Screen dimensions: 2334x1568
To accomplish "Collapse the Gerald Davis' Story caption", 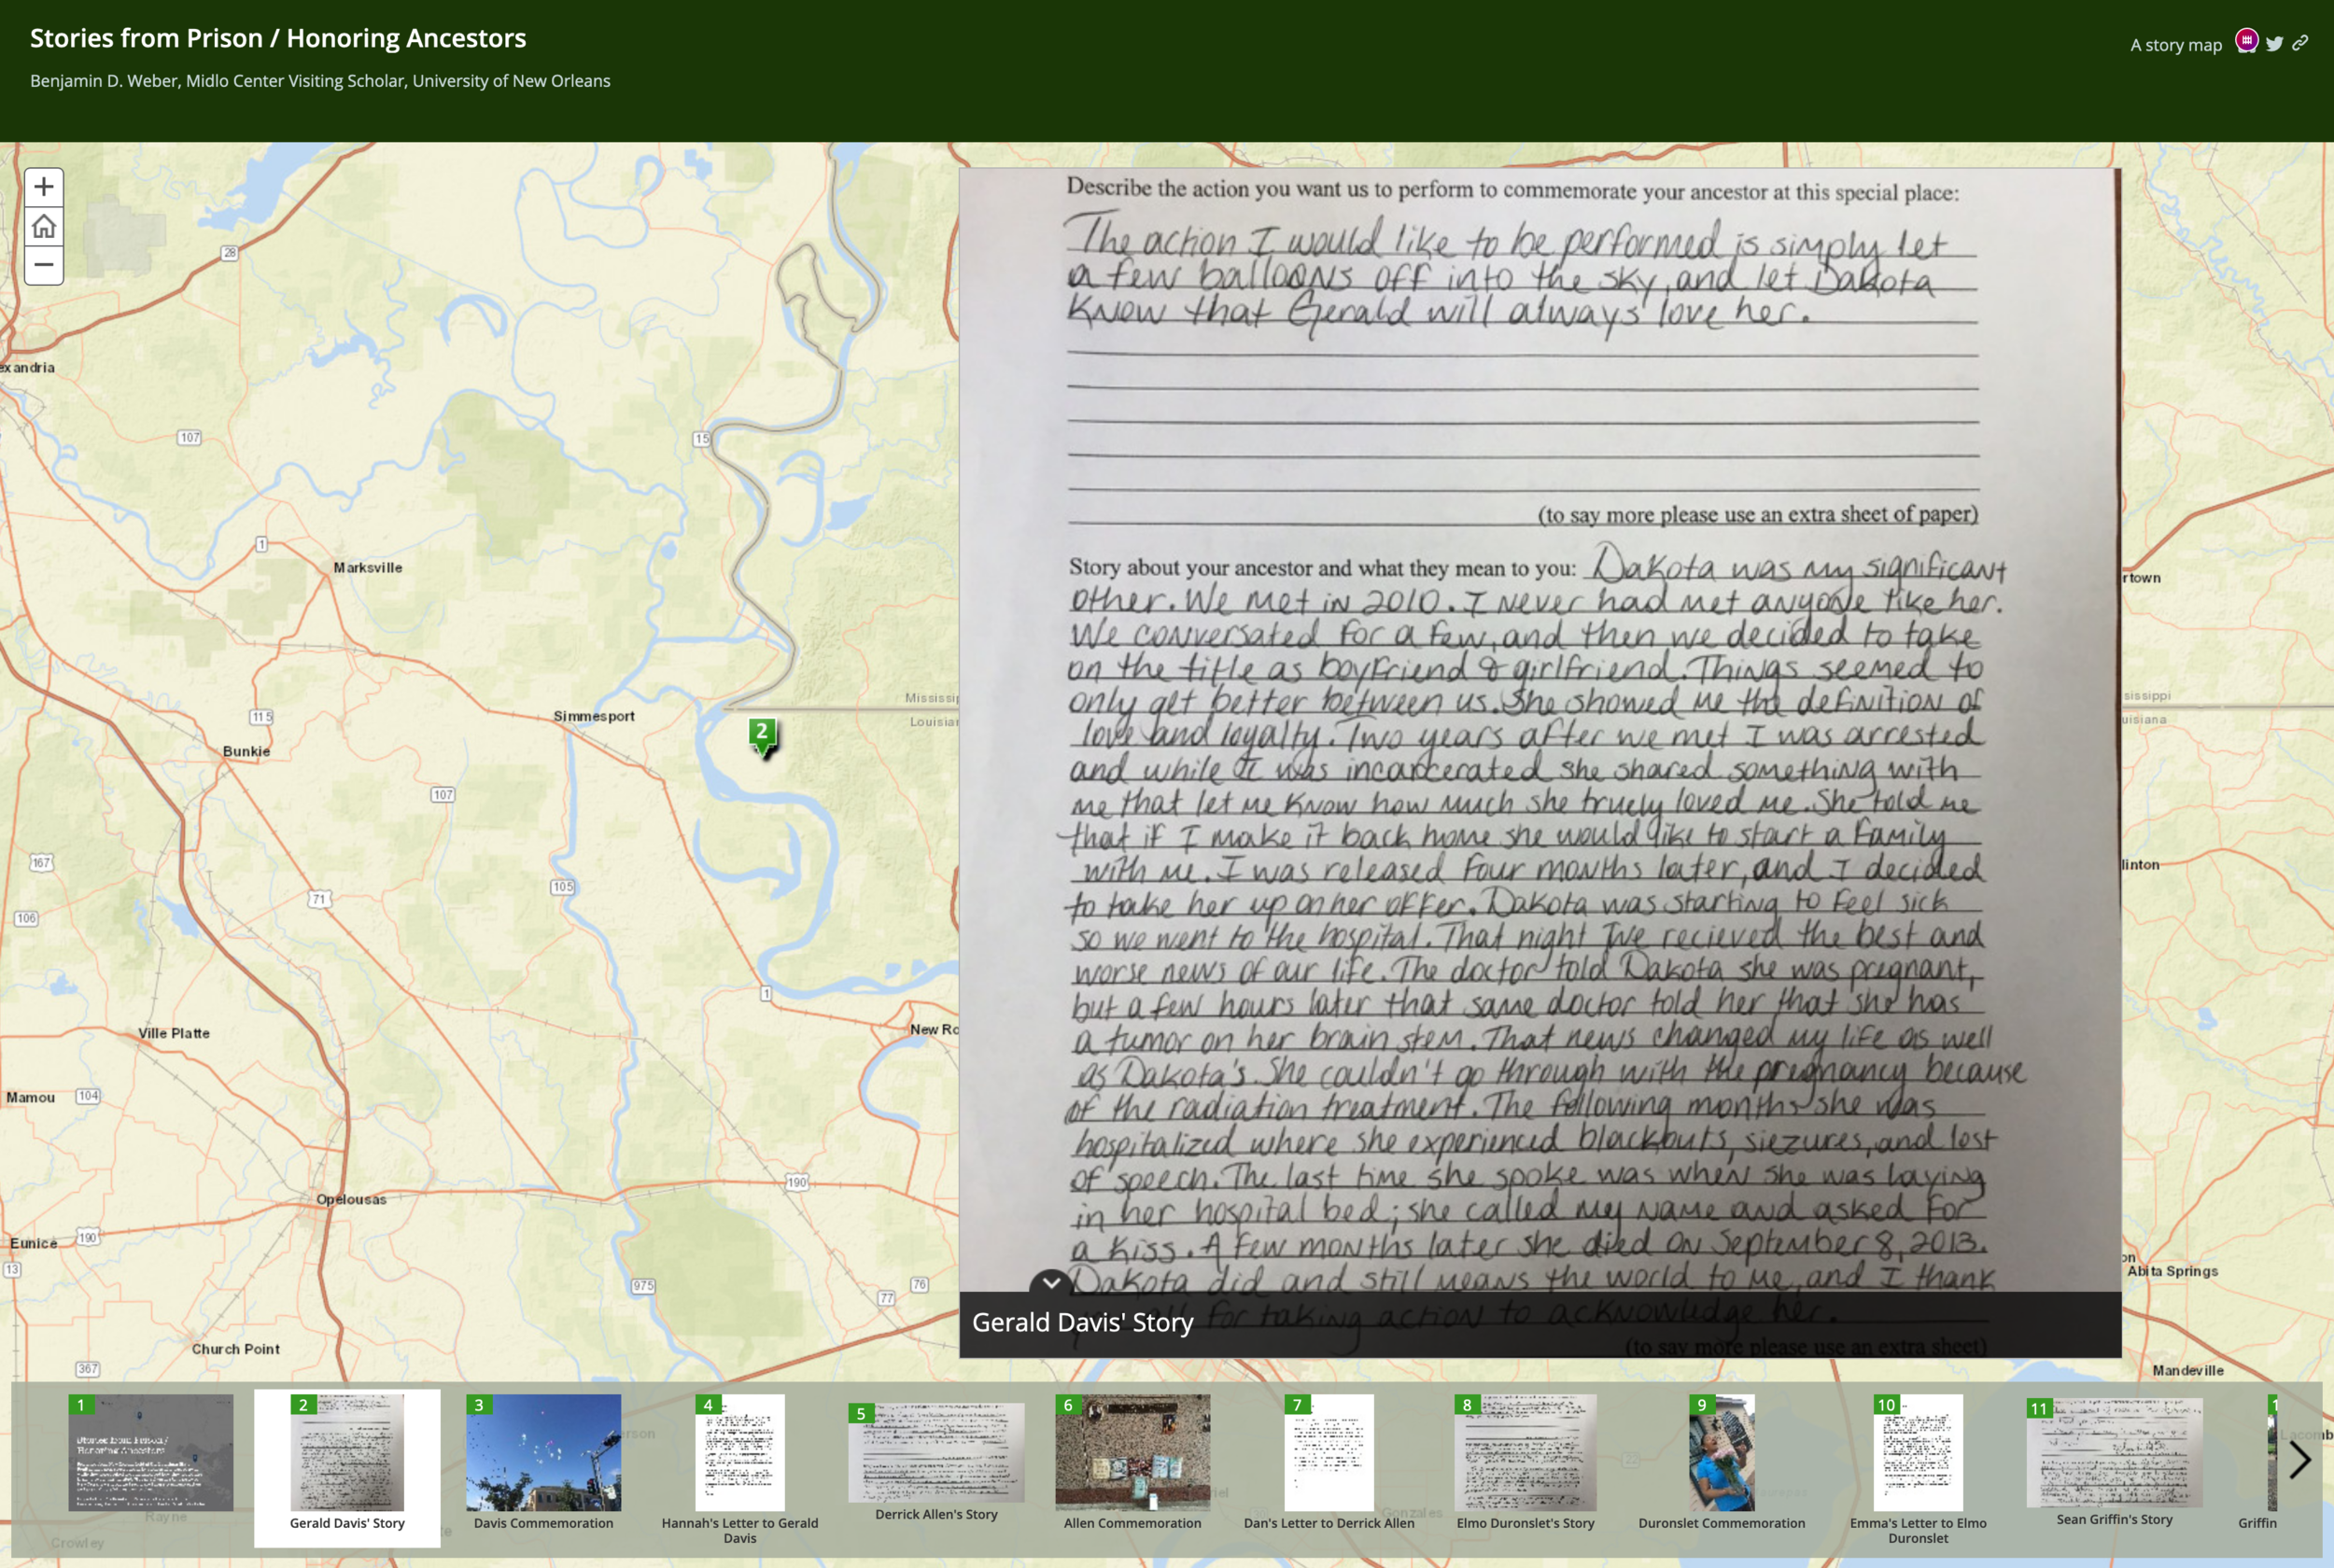I will [1050, 1282].
